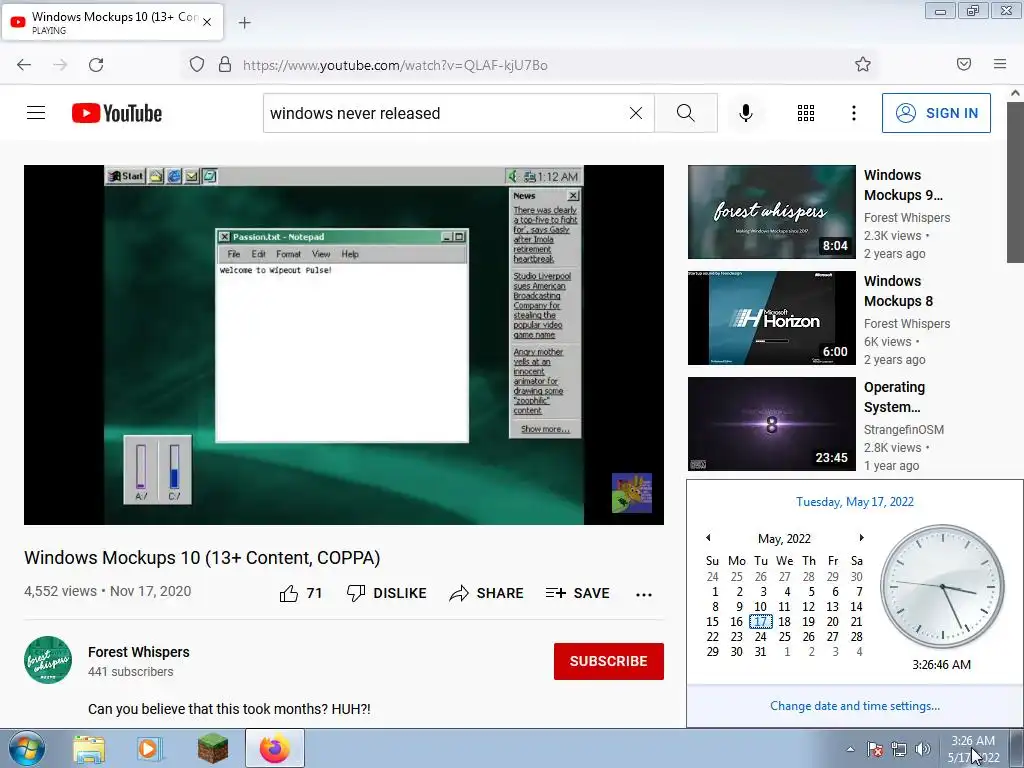Bookmark this page with the star
Viewport: 1024px width, 768px height.
[x=863, y=64]
